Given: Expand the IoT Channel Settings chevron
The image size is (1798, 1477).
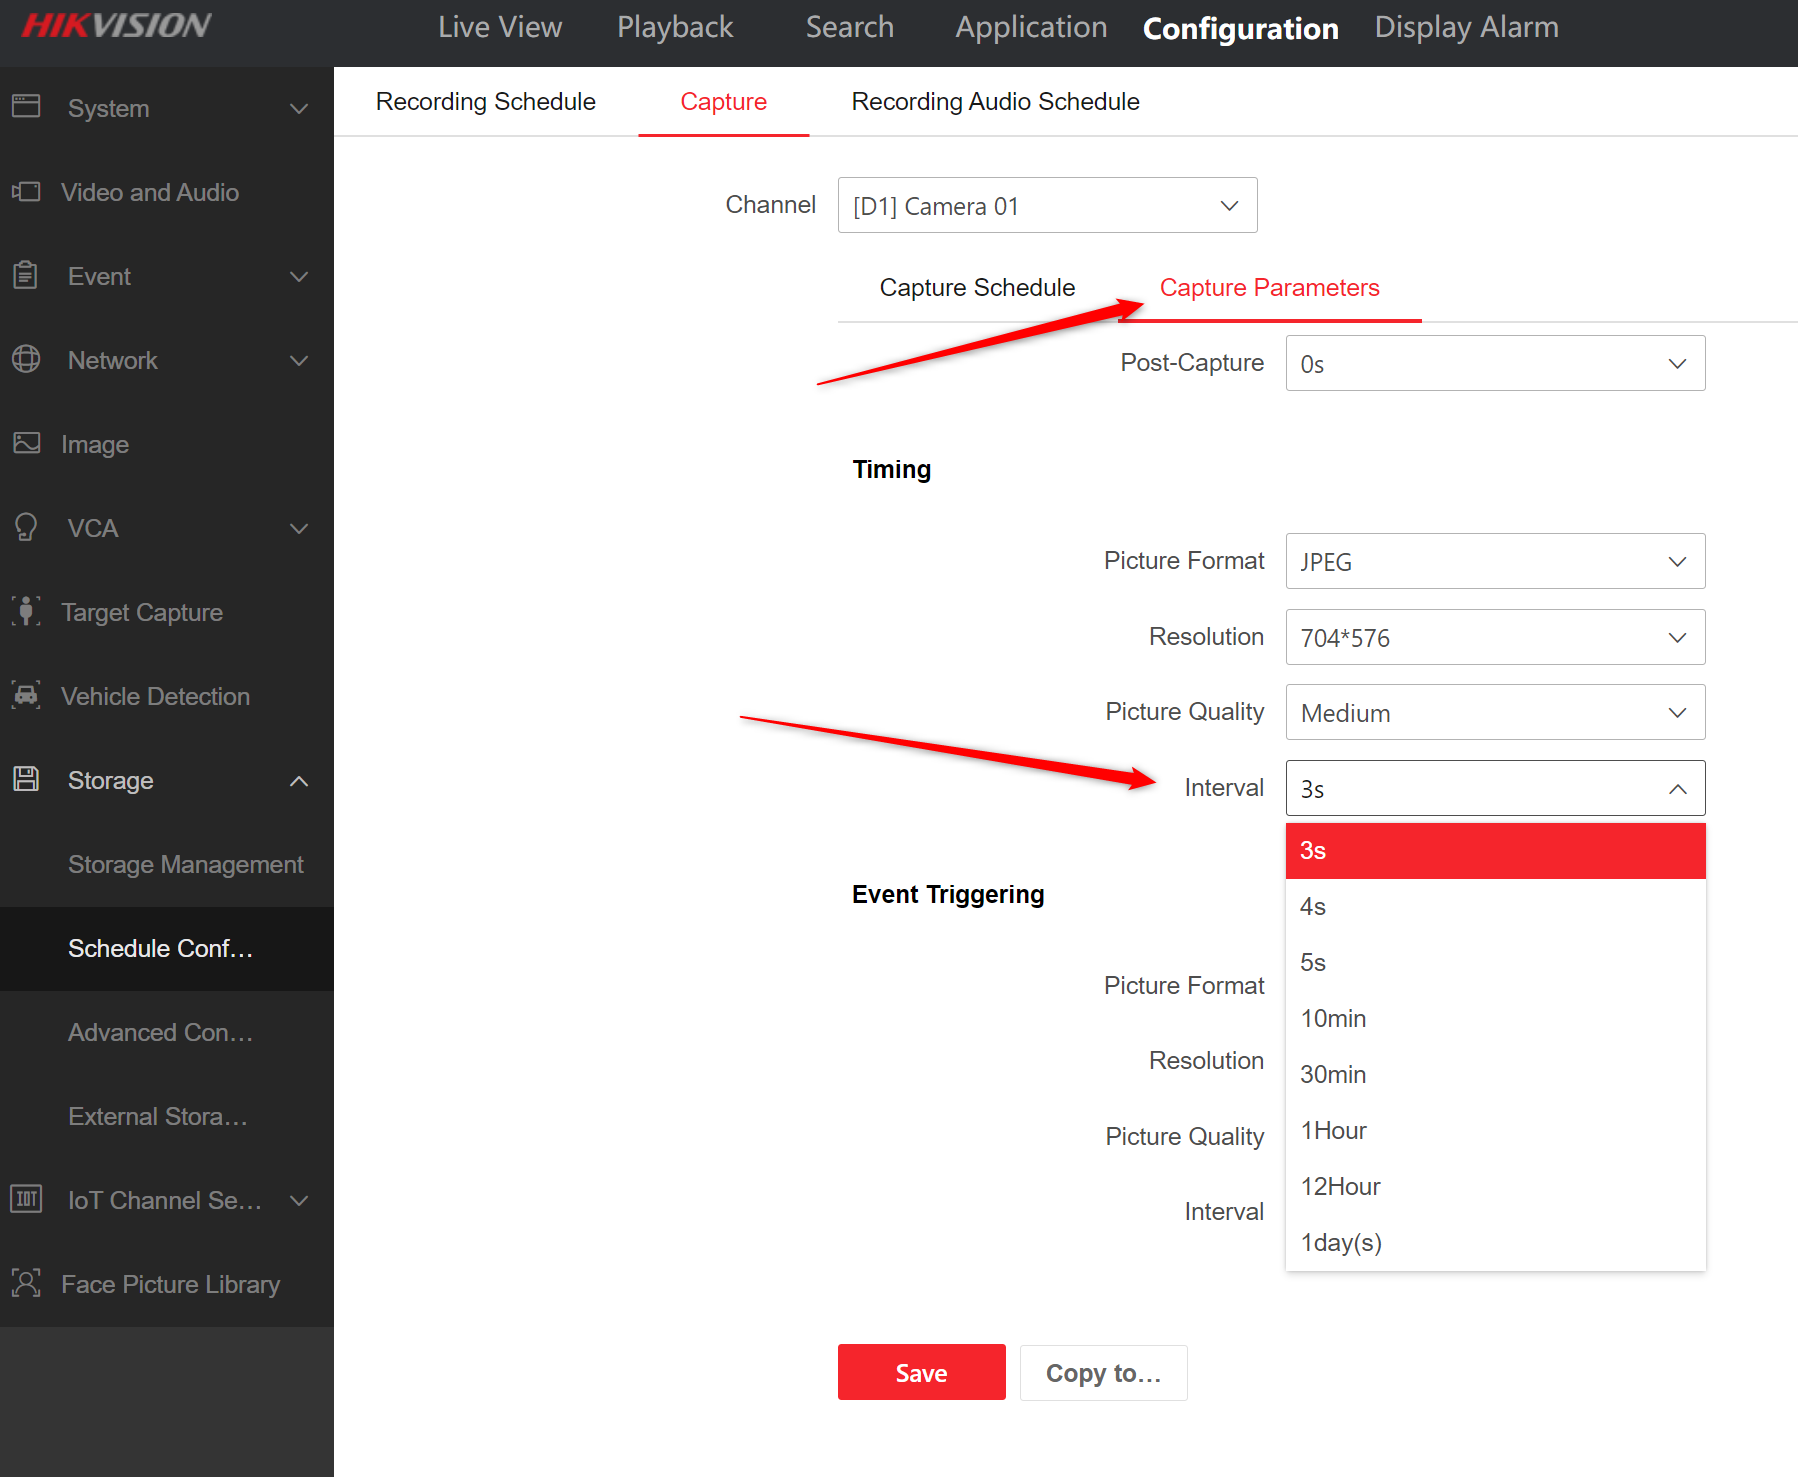Looking at the screenshot, I should 299,1200.
